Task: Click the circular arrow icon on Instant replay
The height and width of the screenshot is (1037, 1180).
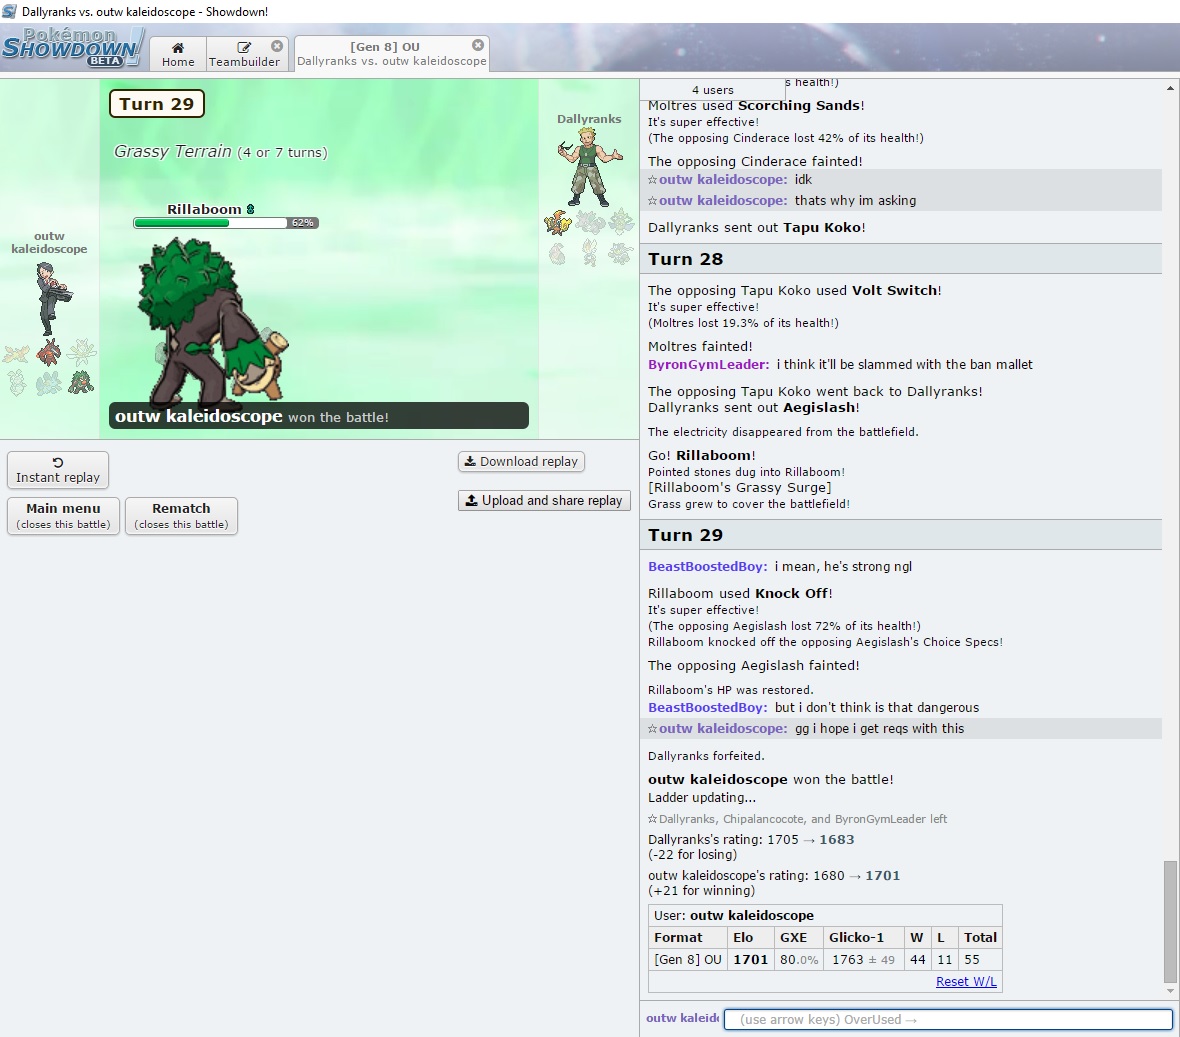Action: tap(58, 462)
